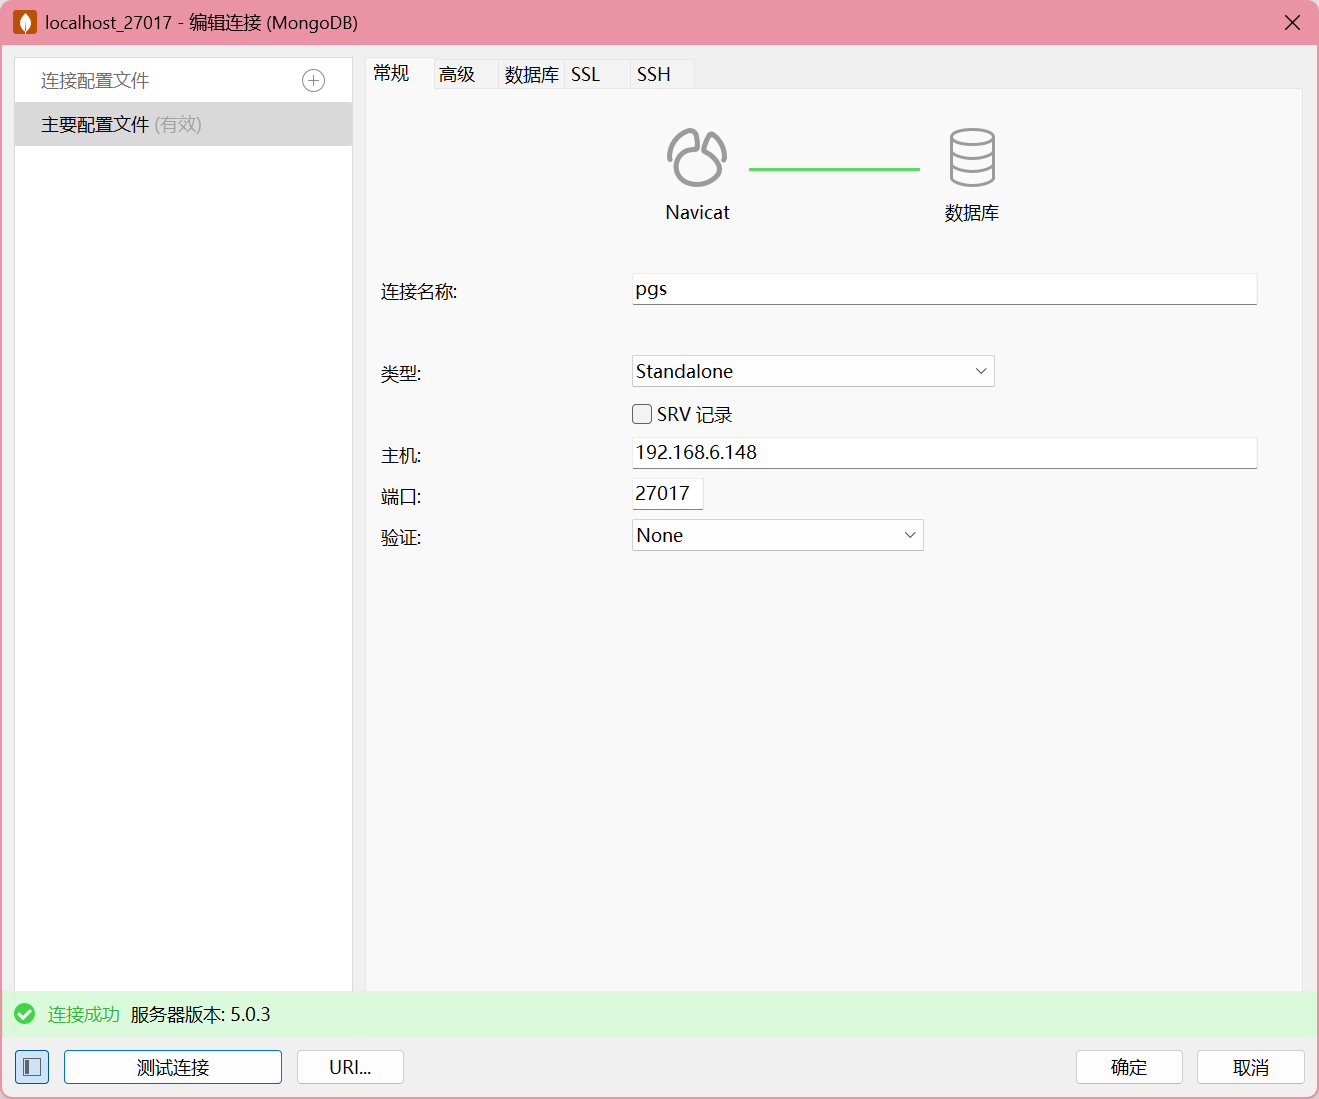Open the 验证 None dropdown

point(777,535)
